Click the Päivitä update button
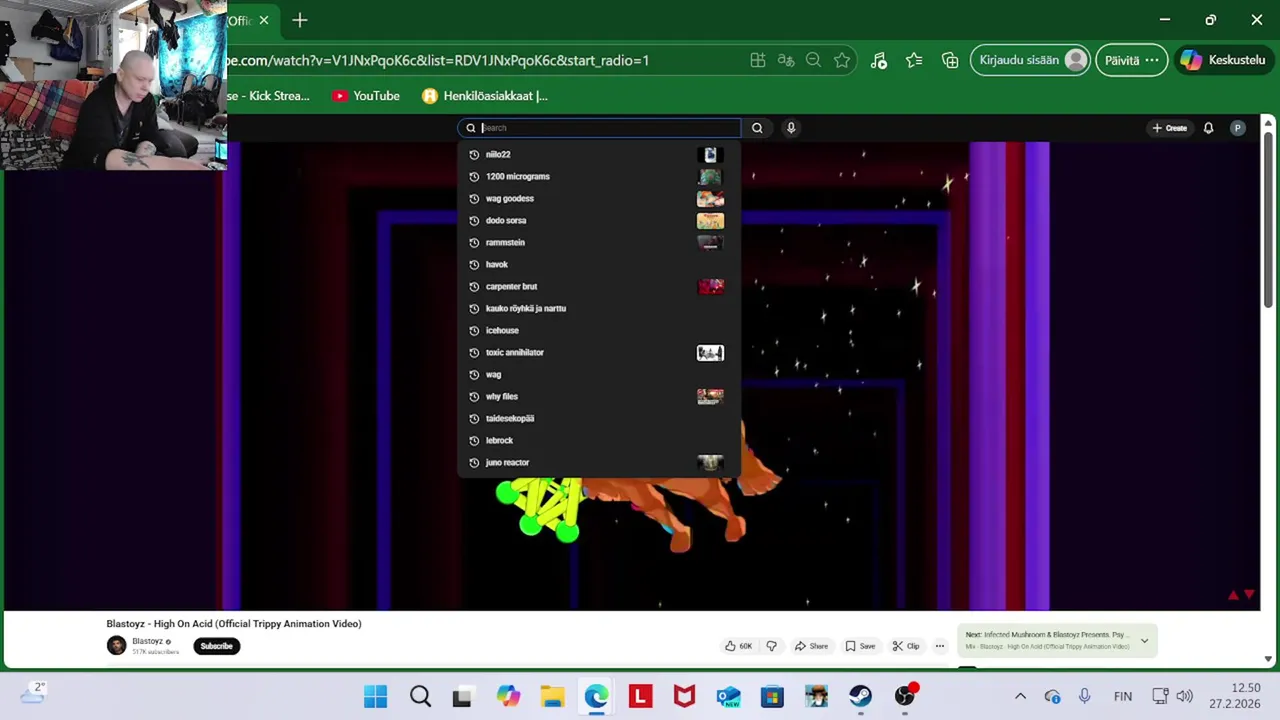The image size is (1280, 720). coord(1131,60)
